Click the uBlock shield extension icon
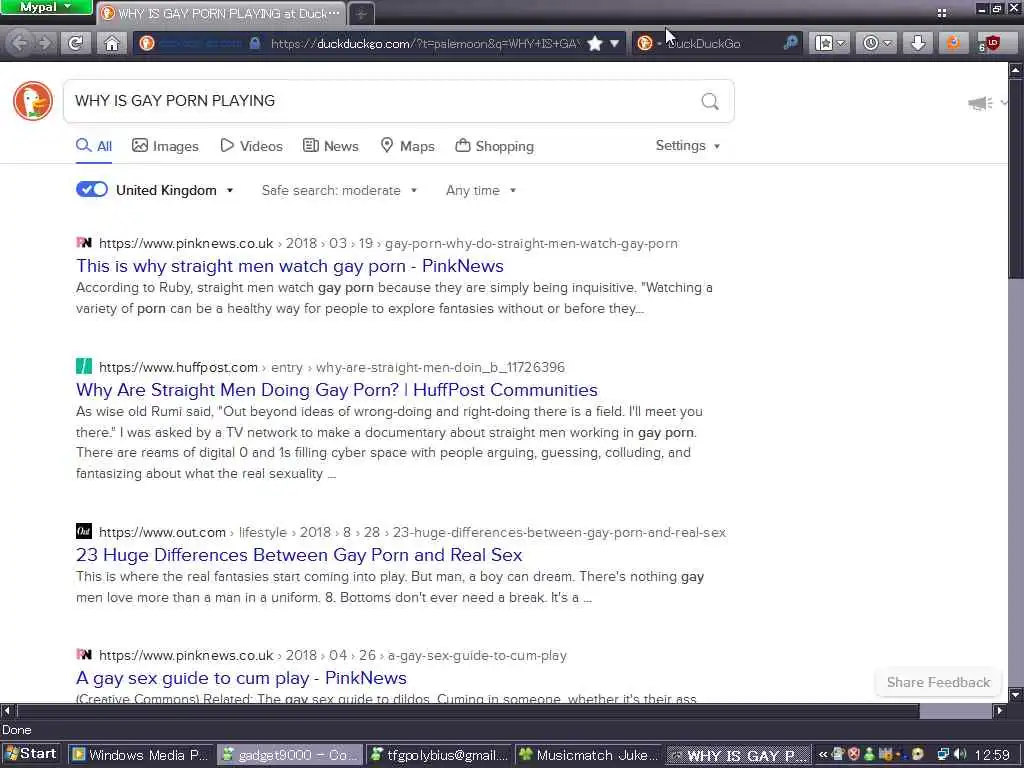Viewport: 1024px width, 768px height. click(991, 43)
